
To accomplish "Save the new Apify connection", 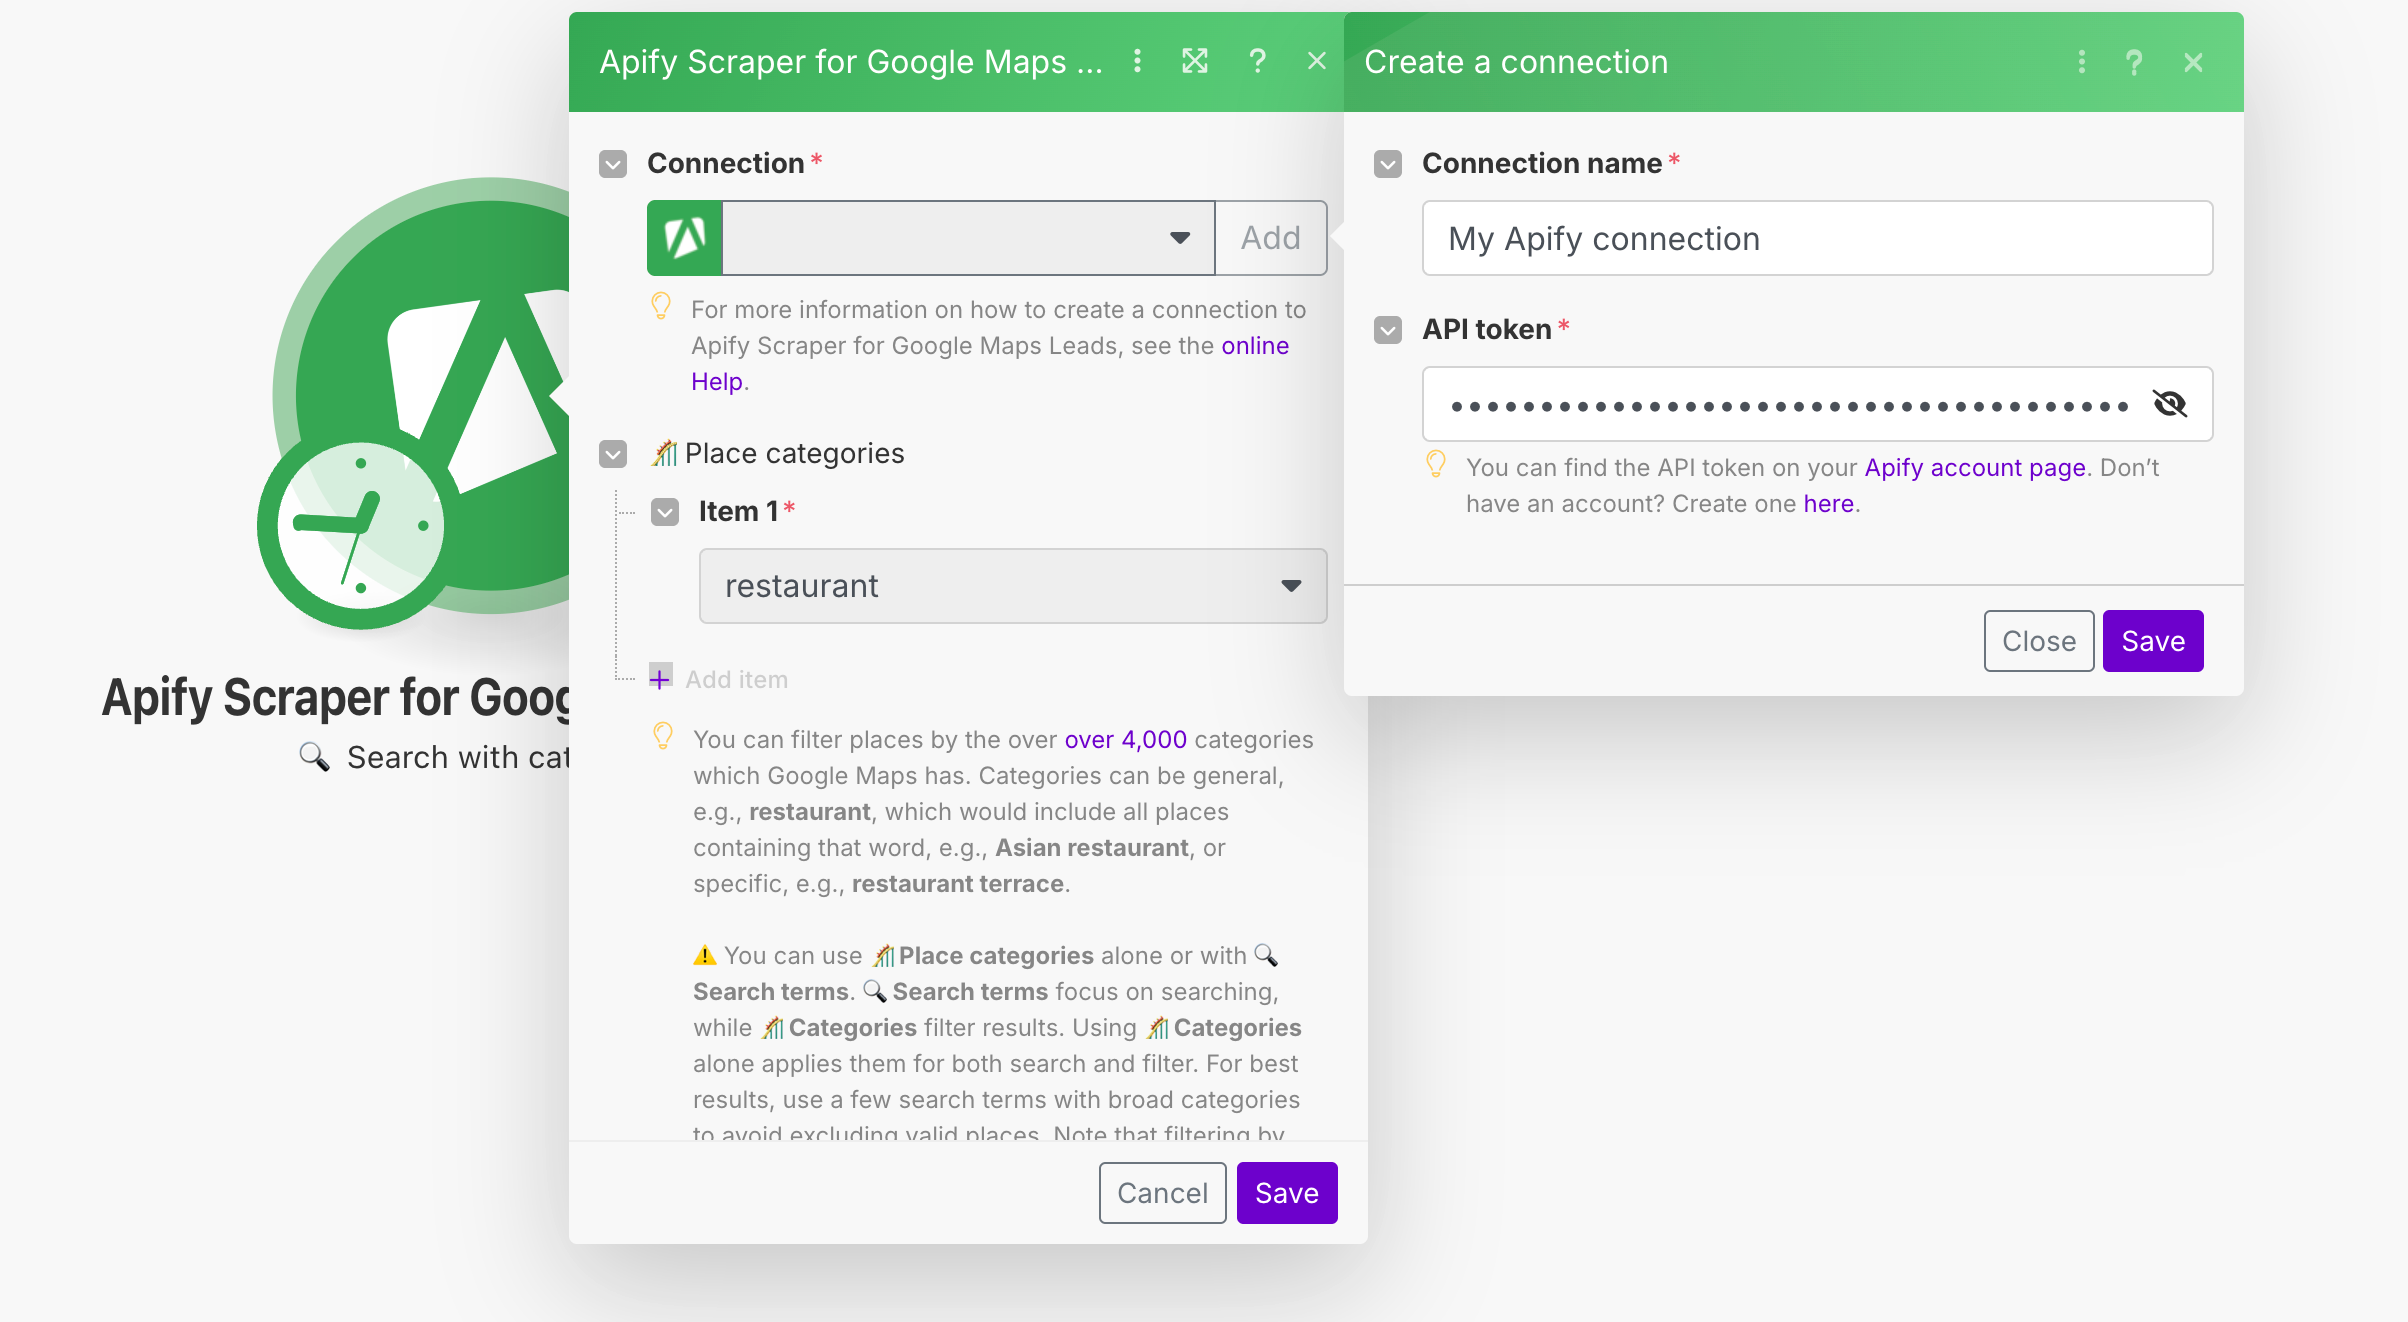I will point(2152,641).
